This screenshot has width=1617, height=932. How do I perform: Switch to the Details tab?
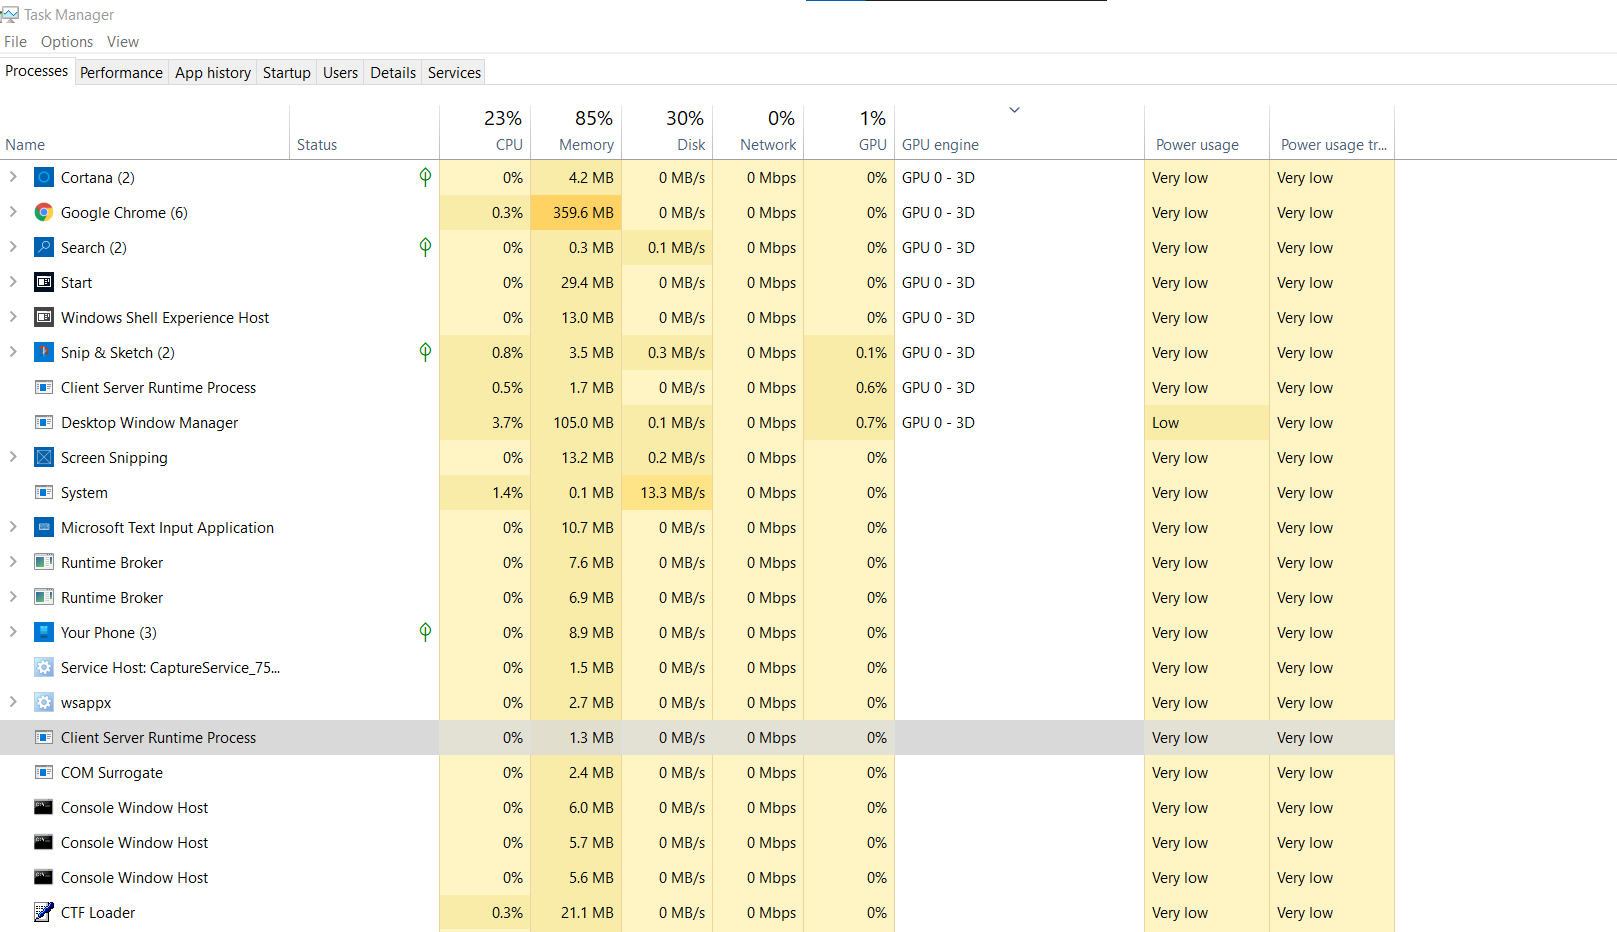[x=393, y=73]
